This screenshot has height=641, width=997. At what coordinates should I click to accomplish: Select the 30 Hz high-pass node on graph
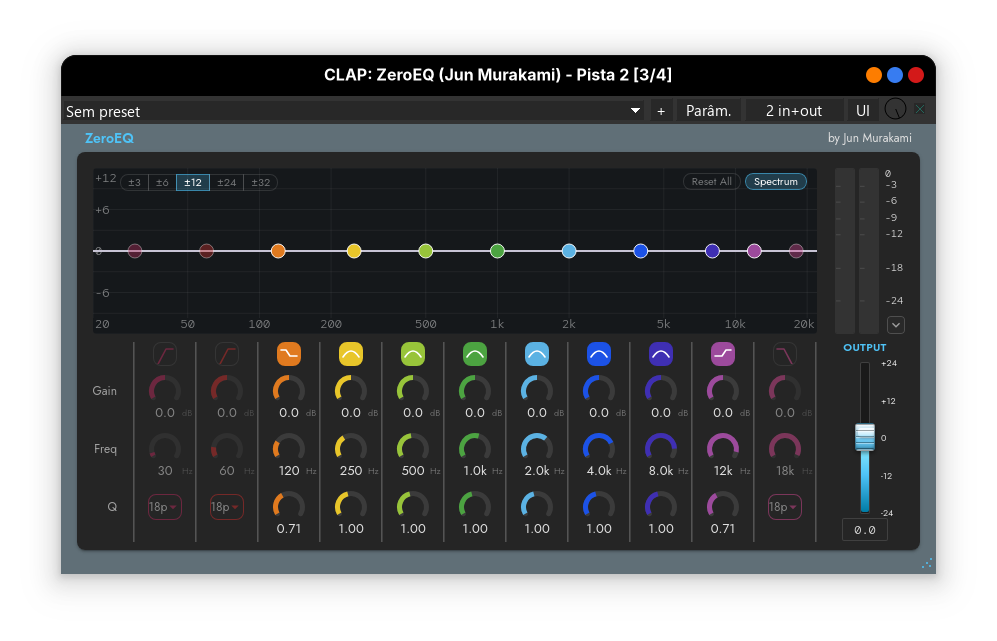[135, 251]
